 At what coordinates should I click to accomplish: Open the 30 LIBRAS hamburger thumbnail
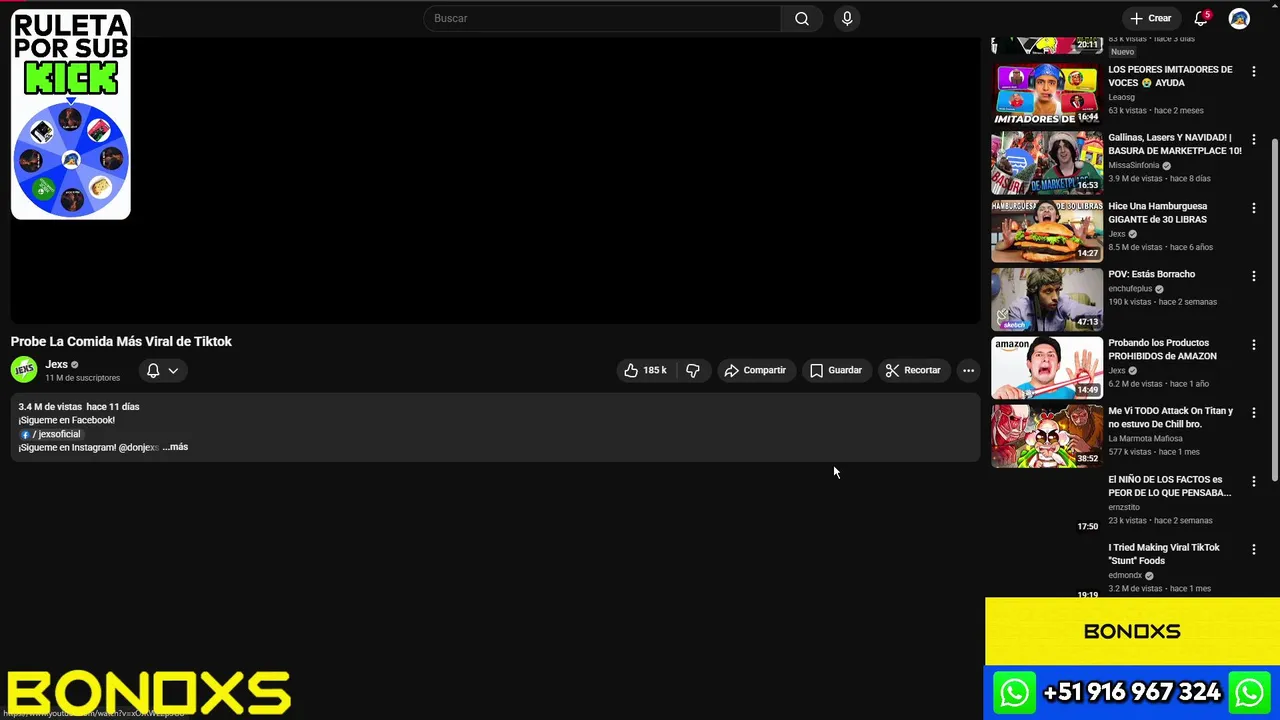[1046, 231]
